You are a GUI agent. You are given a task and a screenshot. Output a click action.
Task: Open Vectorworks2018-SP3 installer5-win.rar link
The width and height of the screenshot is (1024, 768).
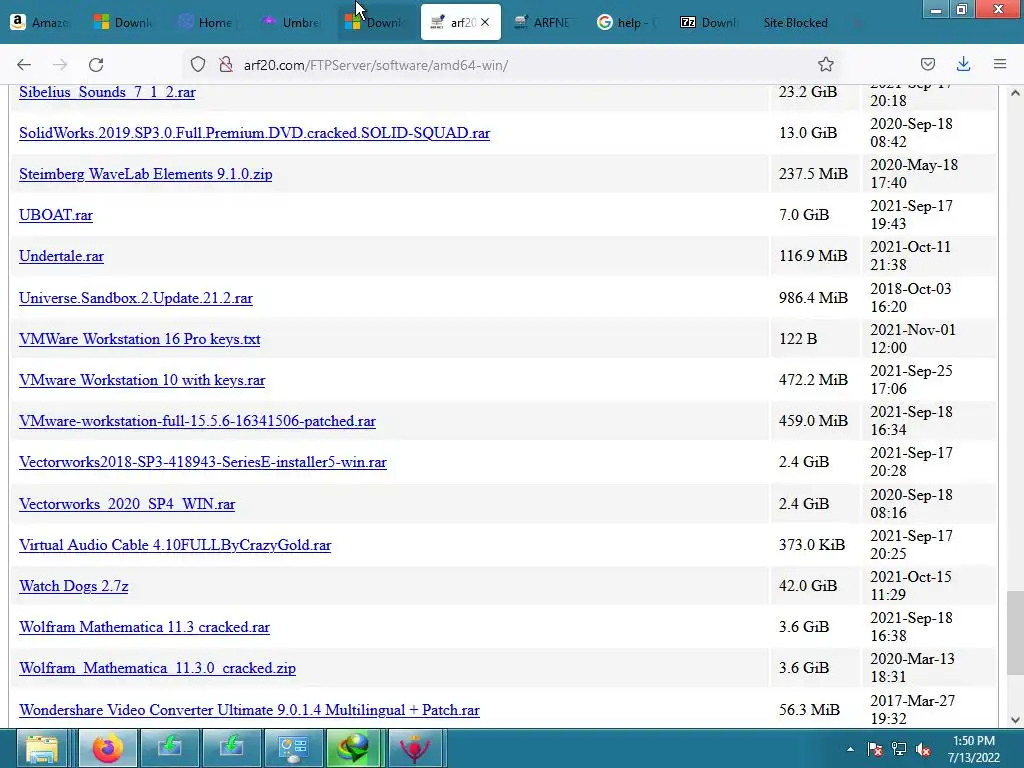click(203, 462)
